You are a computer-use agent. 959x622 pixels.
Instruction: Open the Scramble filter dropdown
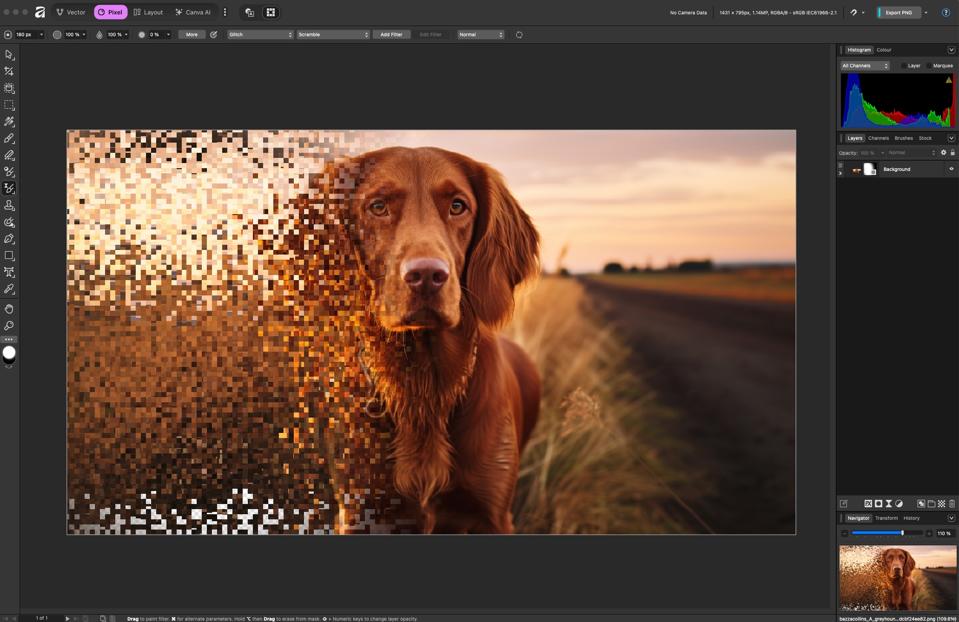(333, 34)
